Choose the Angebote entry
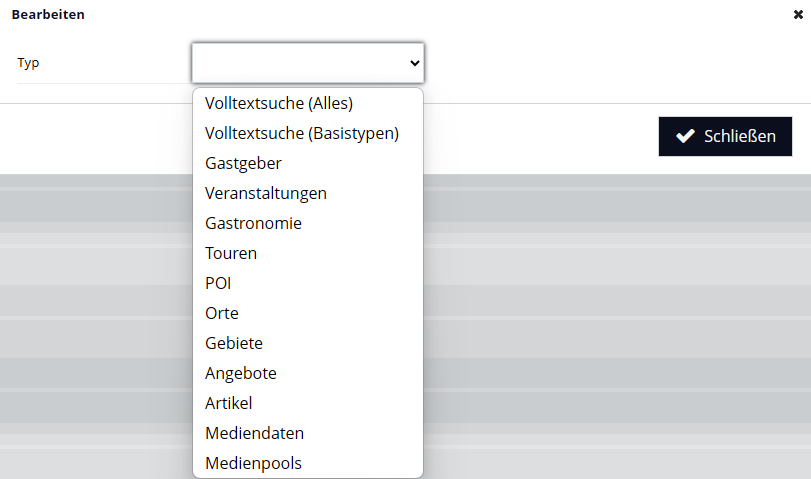Screen dimensions: 811x479 pos(241,373)
